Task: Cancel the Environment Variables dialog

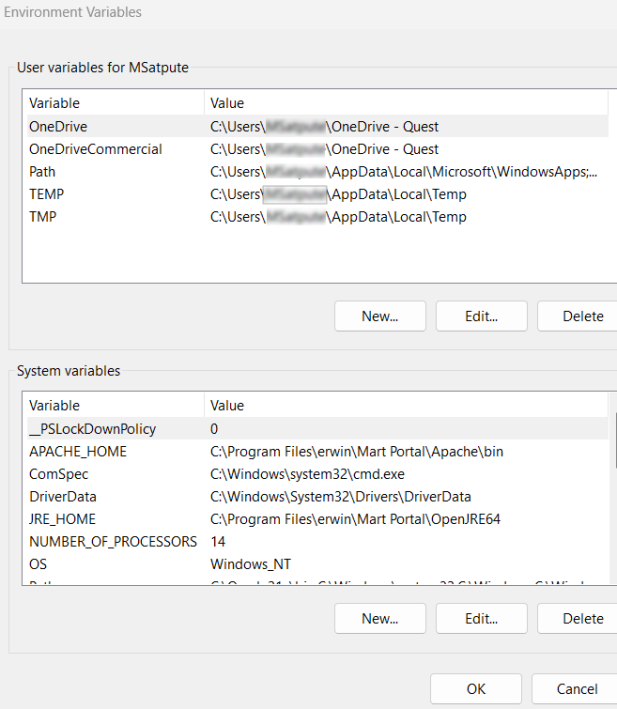Action: (x=576, y=689)
